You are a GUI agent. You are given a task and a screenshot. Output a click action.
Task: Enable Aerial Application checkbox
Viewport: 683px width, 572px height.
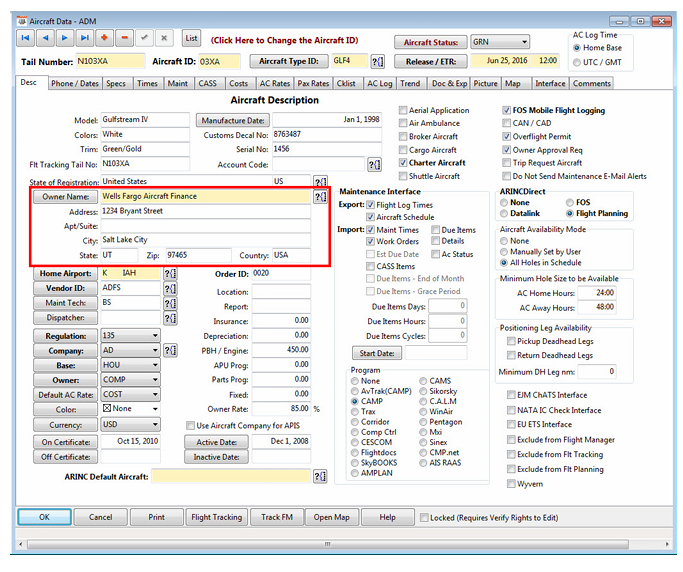tap(403, 110)
